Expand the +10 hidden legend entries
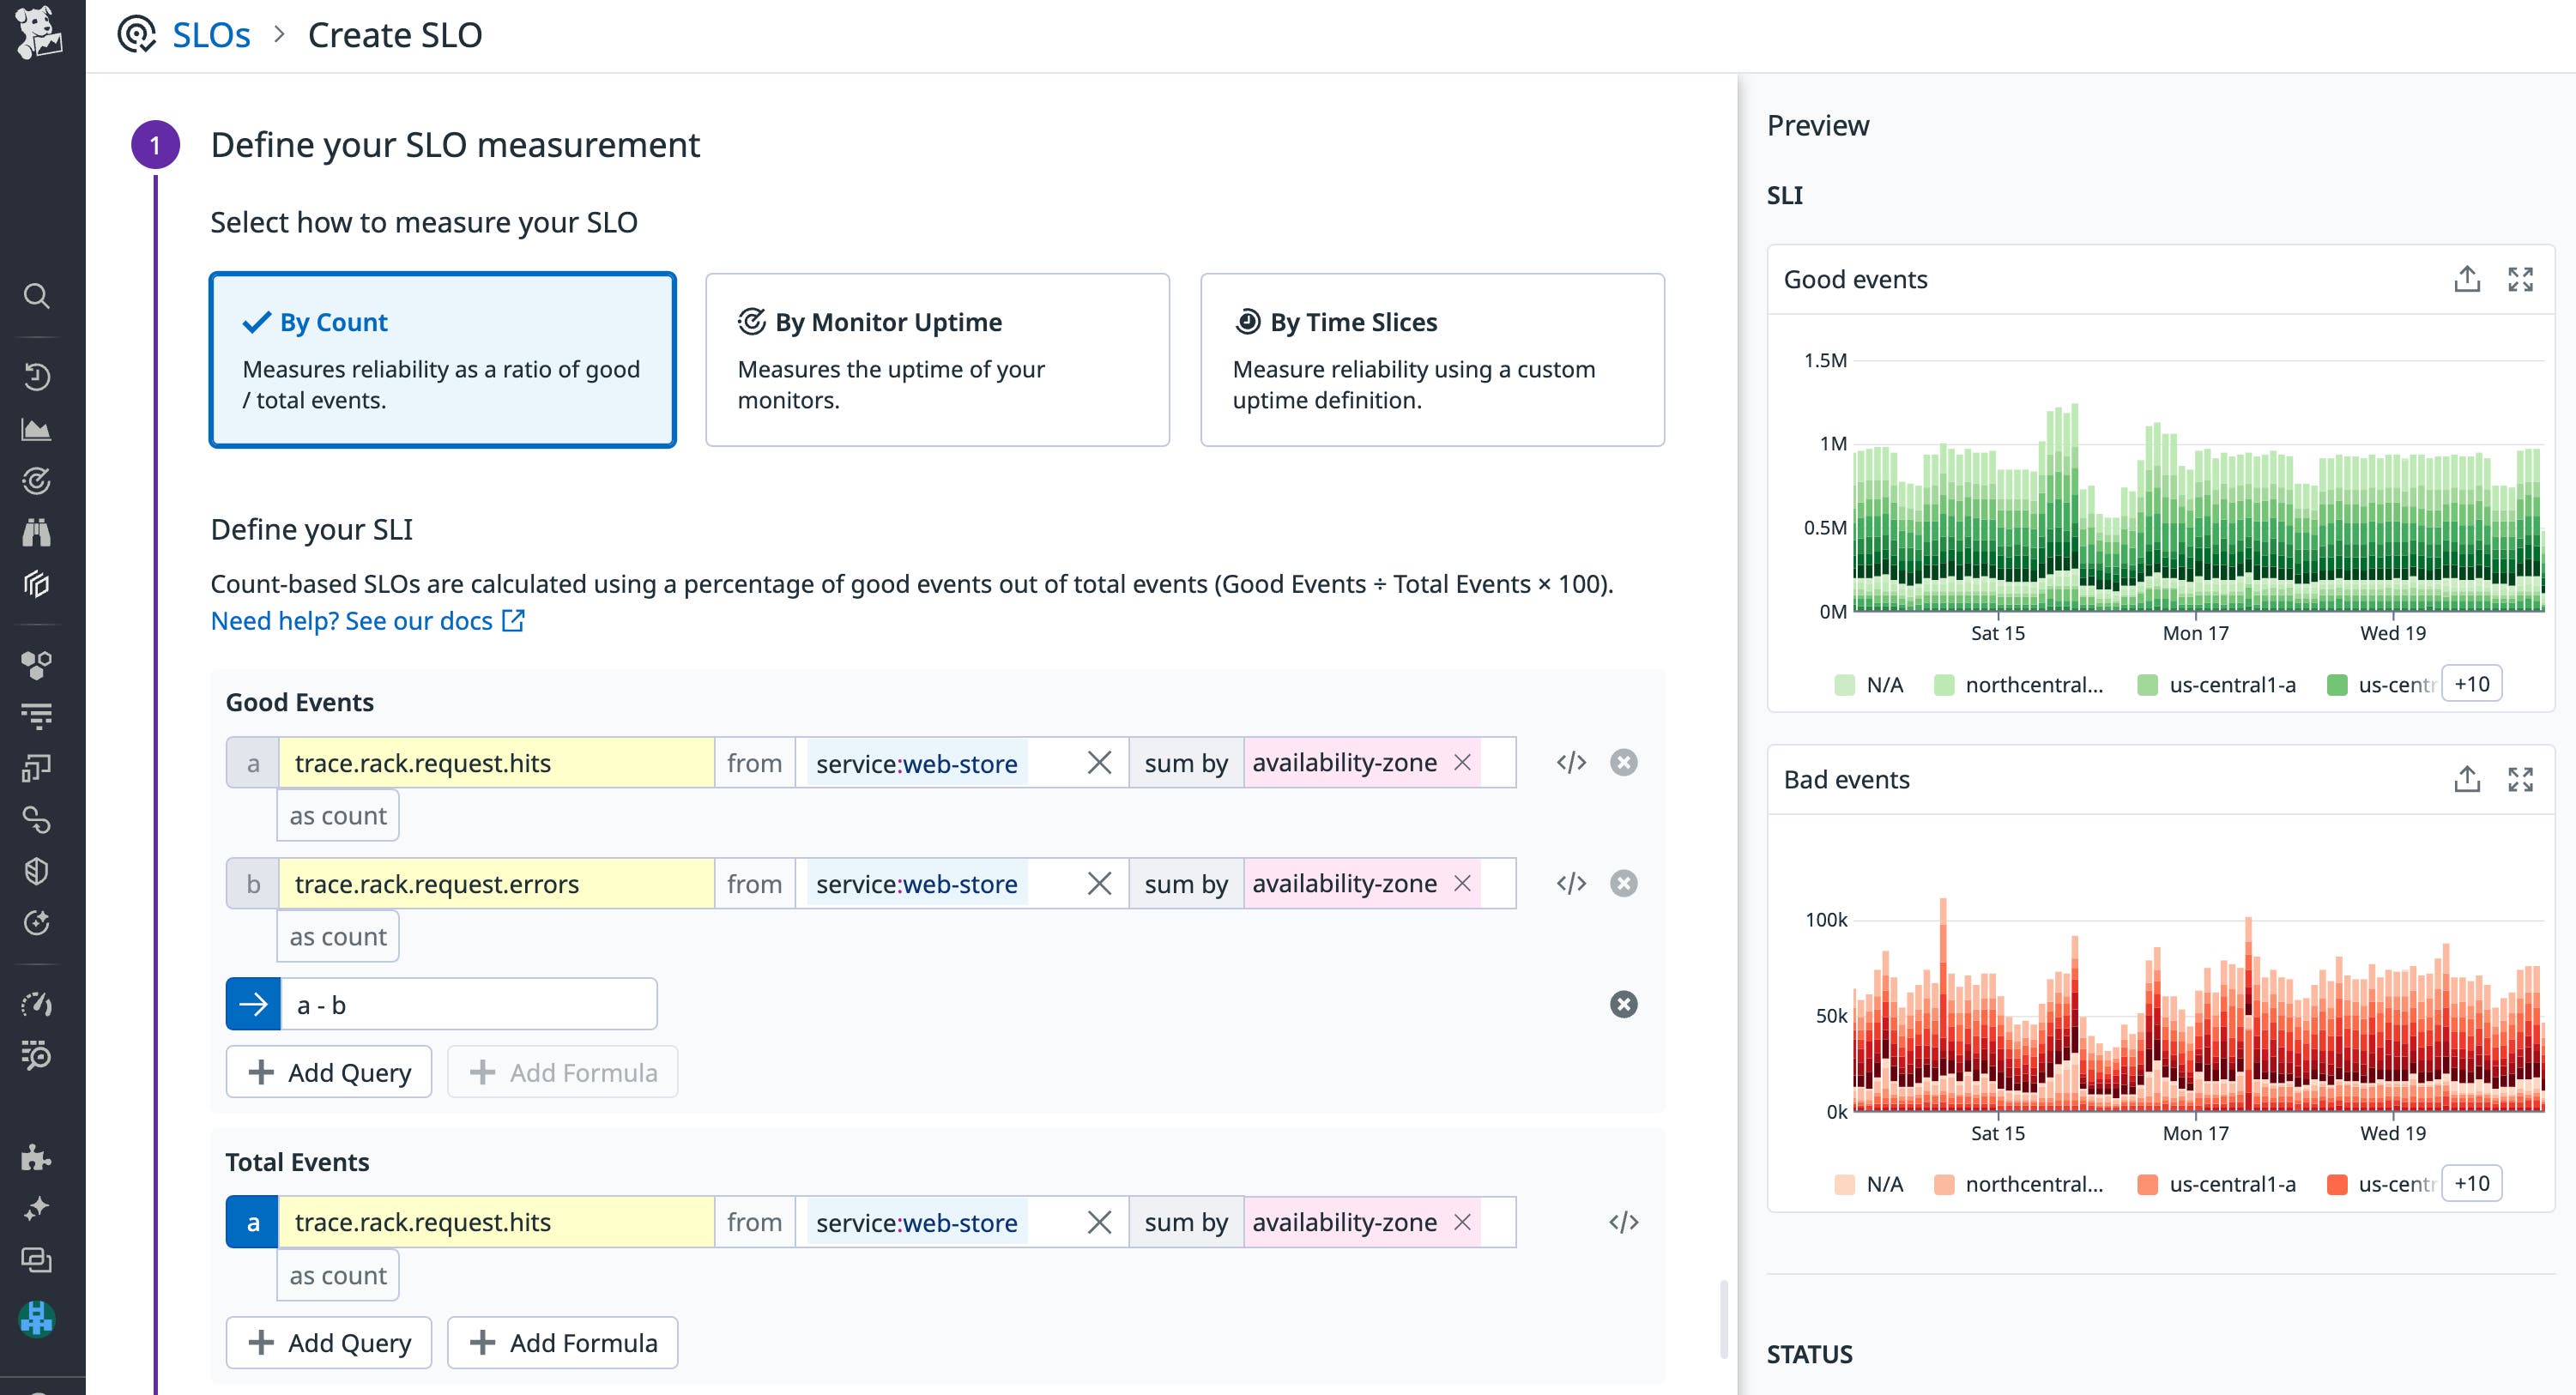 [2471, 684]
